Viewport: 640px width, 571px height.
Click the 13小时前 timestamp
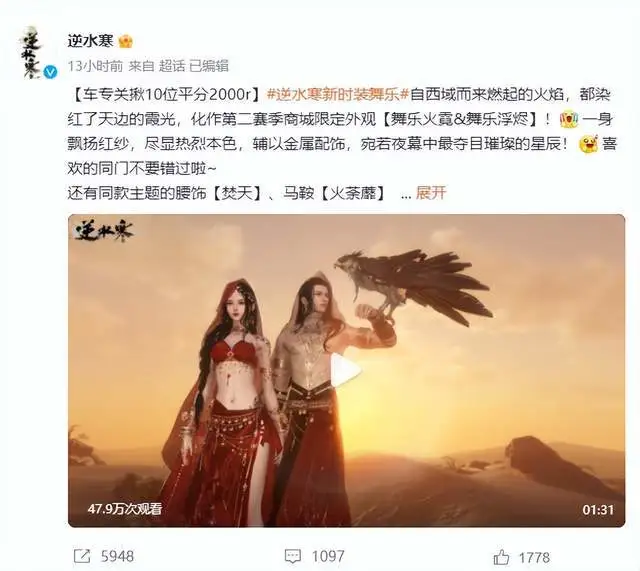(x=95, y=66)
